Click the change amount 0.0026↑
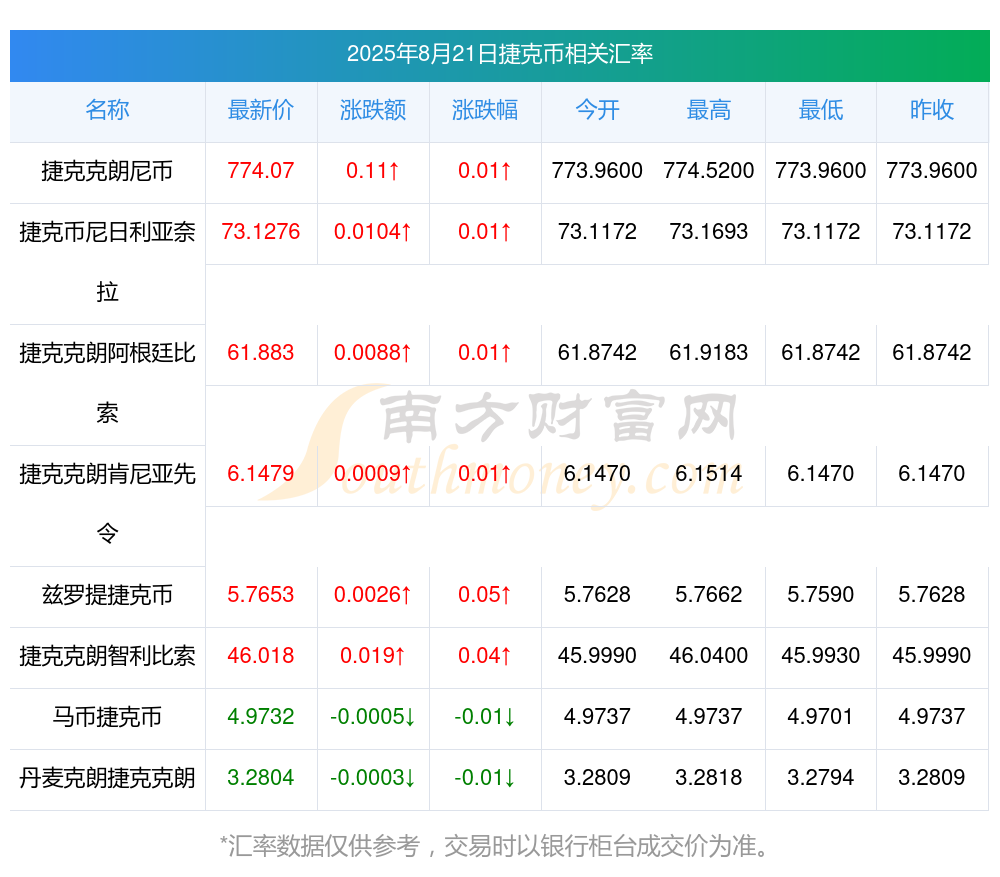The height and width of the screenshot is (877, 1000). 373,594
